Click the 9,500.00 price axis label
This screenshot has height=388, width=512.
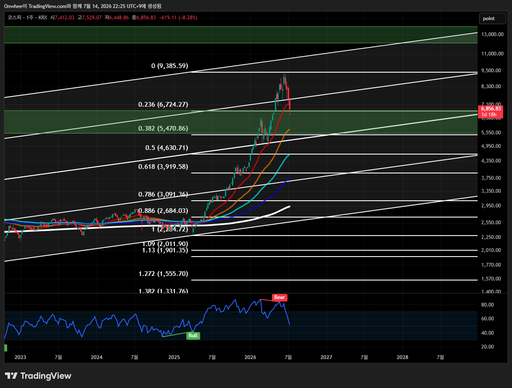[491, 70]
